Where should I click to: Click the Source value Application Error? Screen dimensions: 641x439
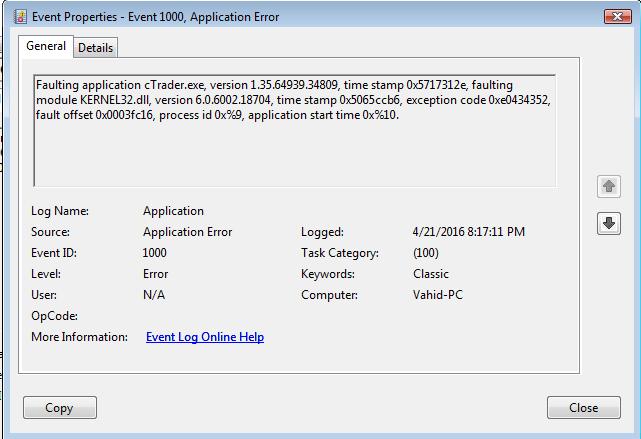point(187,232)
